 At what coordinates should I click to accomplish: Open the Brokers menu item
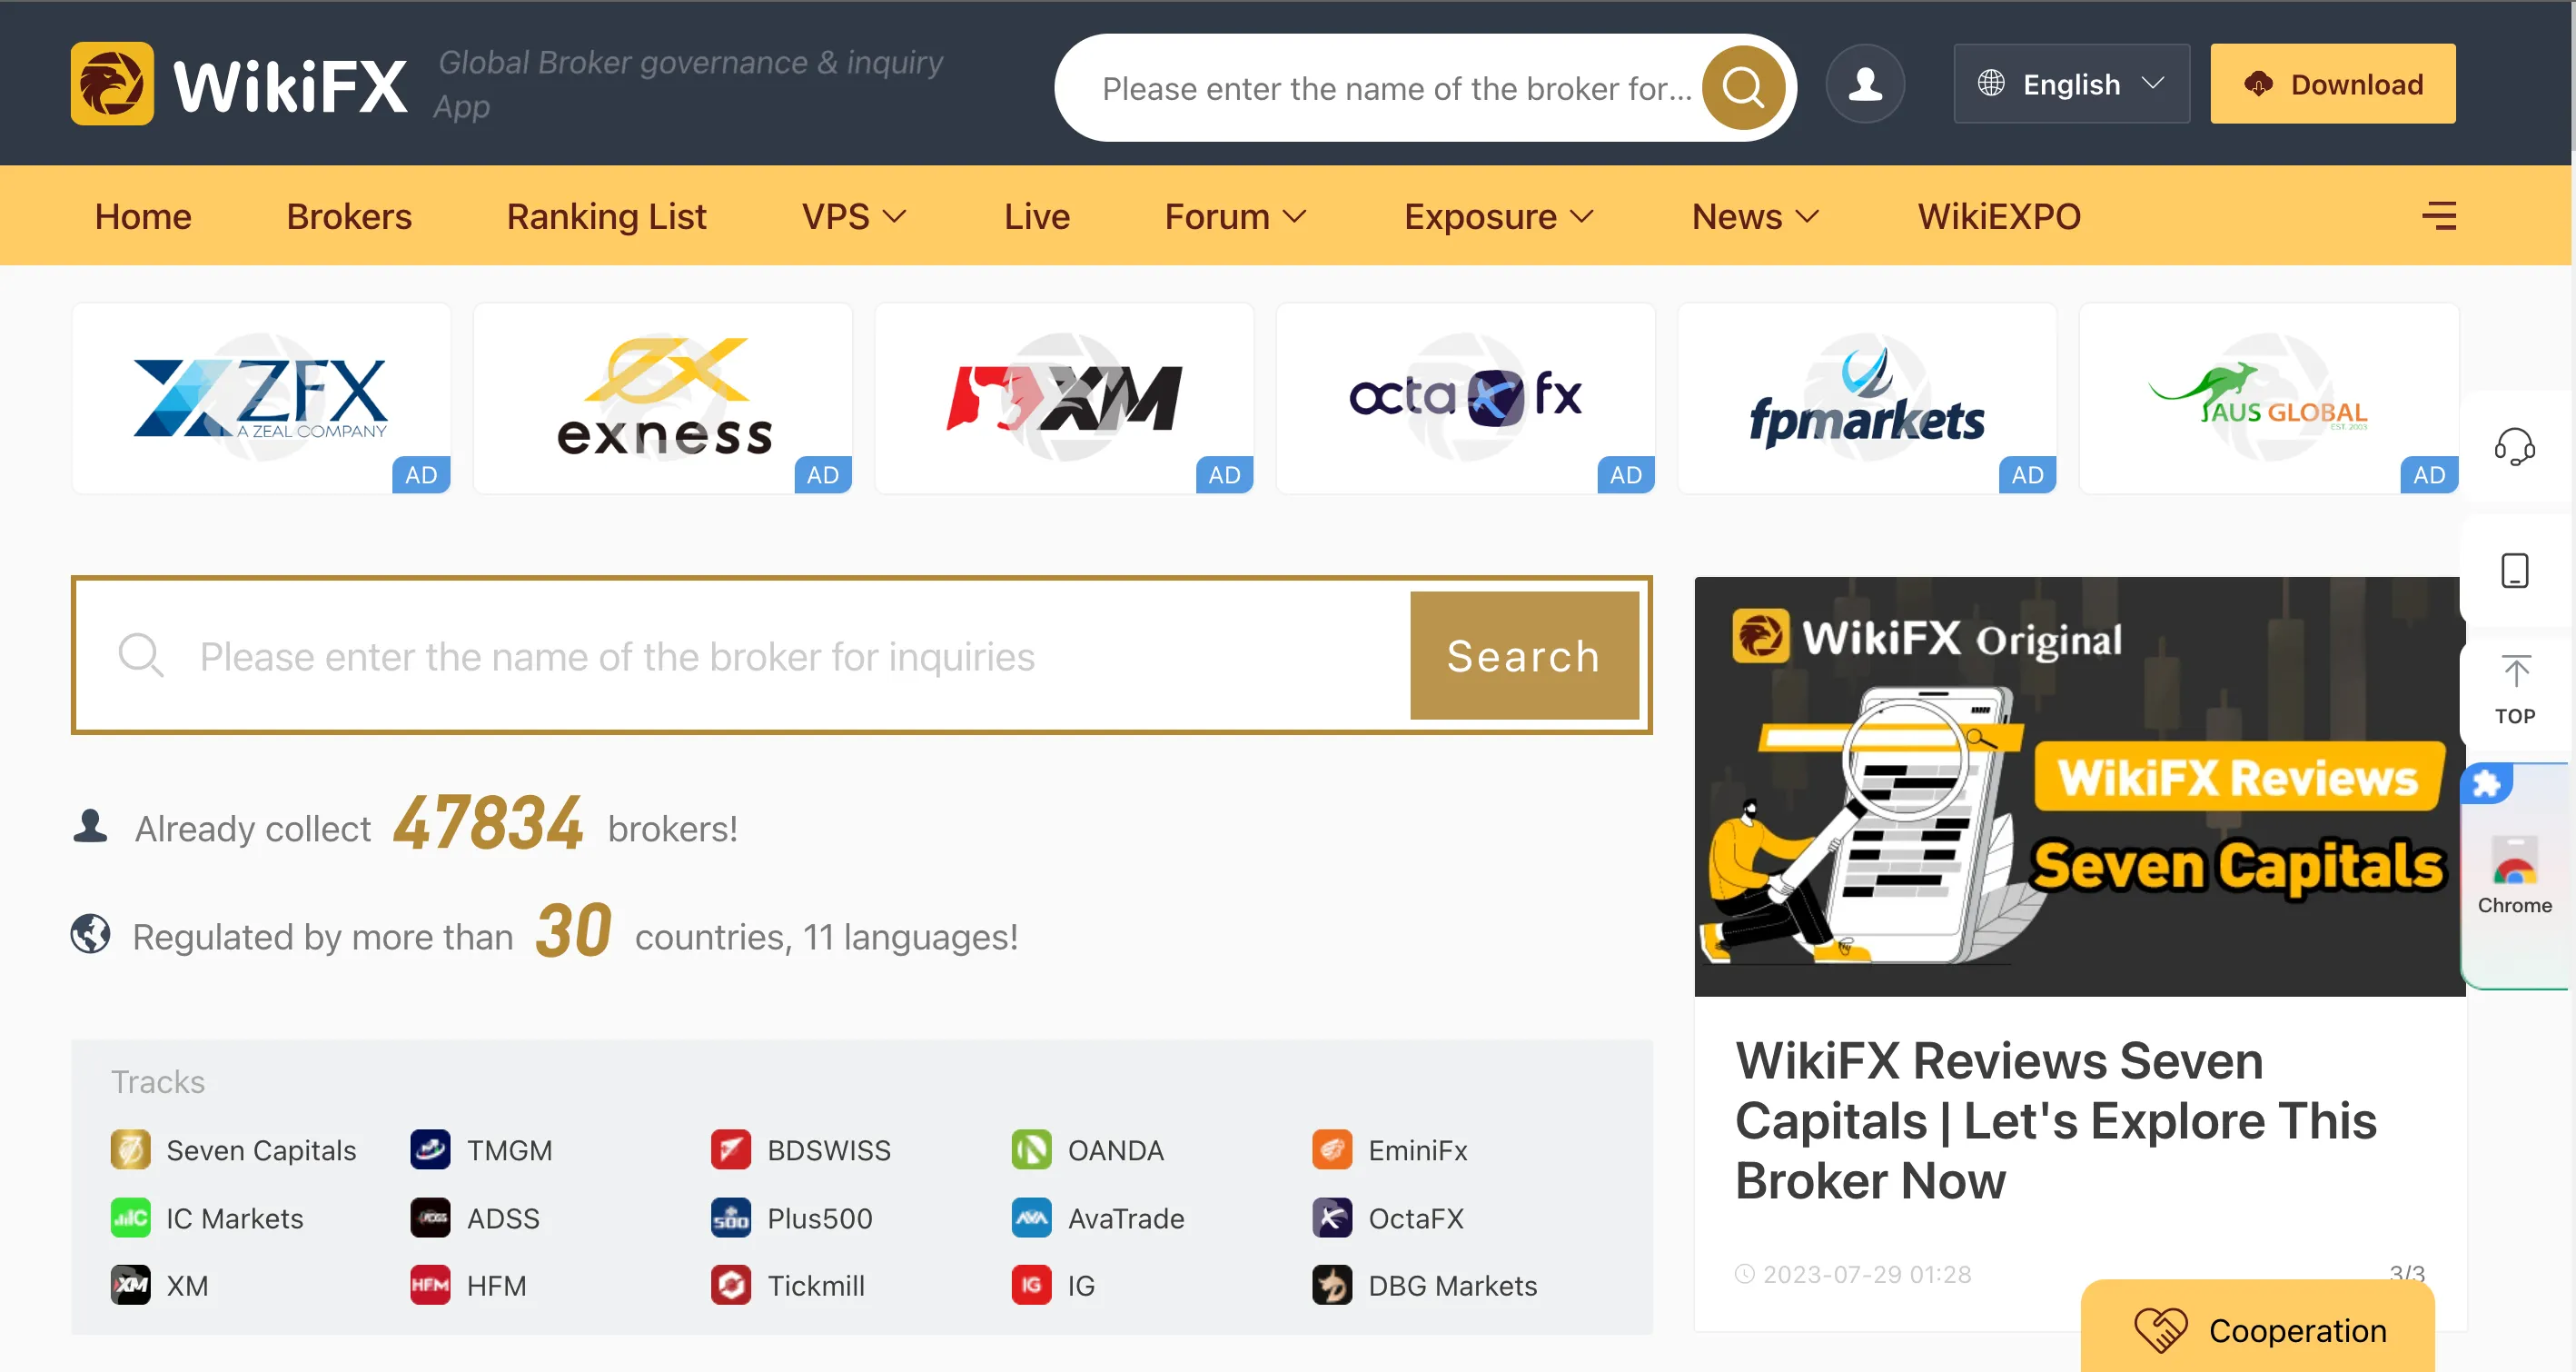click(x=349, y=216)
